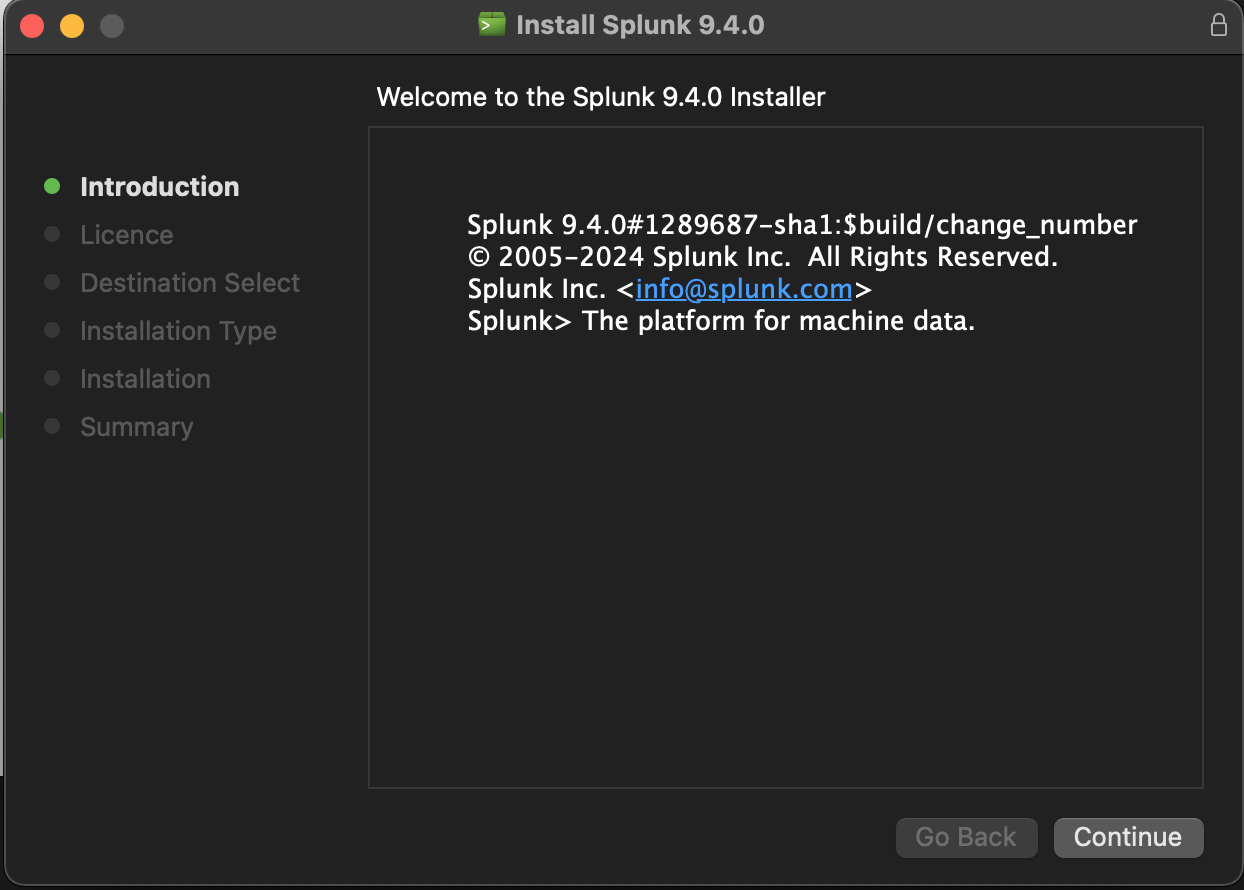Image resolution: width=1244 pixels, height=890 pixels.
Task: Click the bullet beside the Installation step
Action: point(53,378)
